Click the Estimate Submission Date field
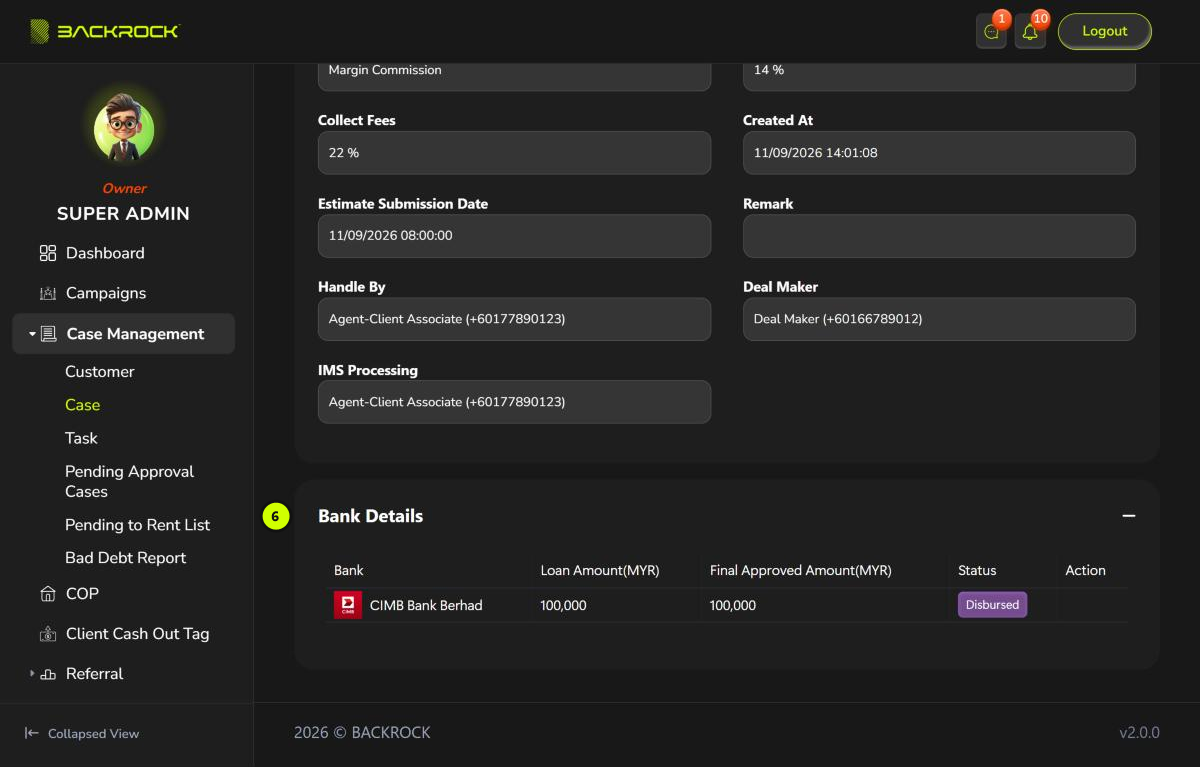Viewport: 1200px width, 767px height. (x=514, y=236)
